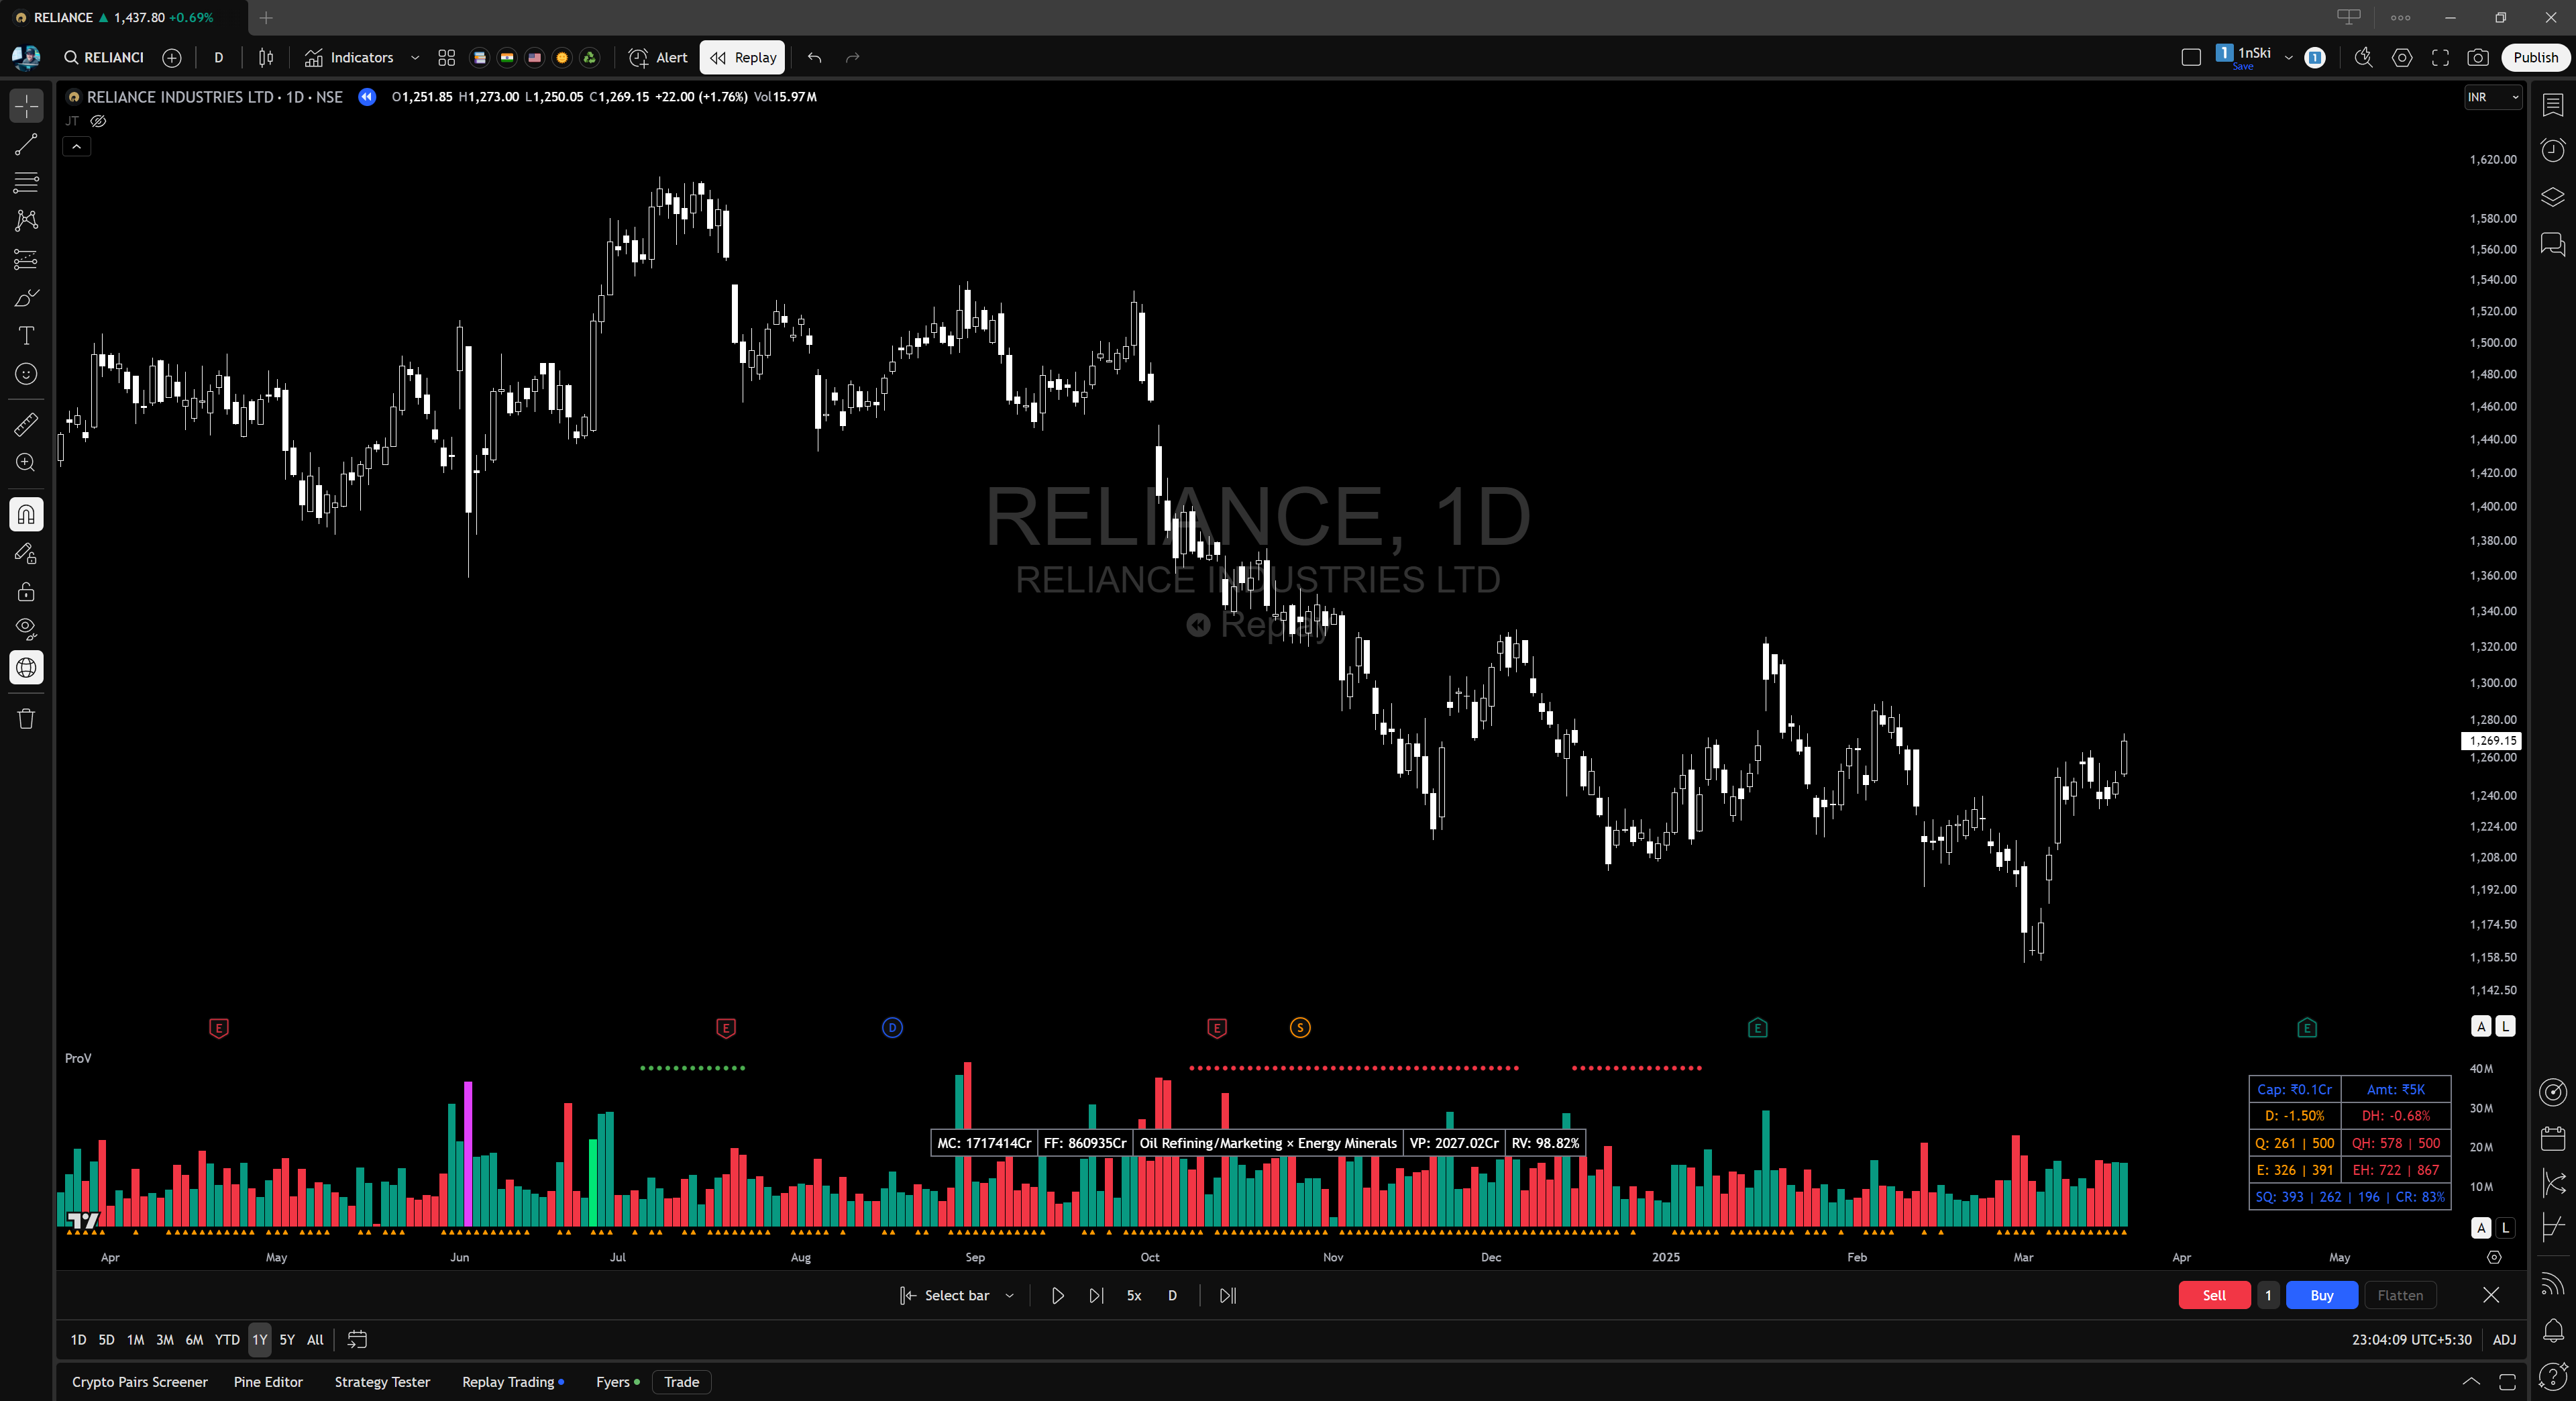Open the go-to-date calendar icon
Screen dimensions: 2576x1401
pyautogui.click(x=357, y=1339)
